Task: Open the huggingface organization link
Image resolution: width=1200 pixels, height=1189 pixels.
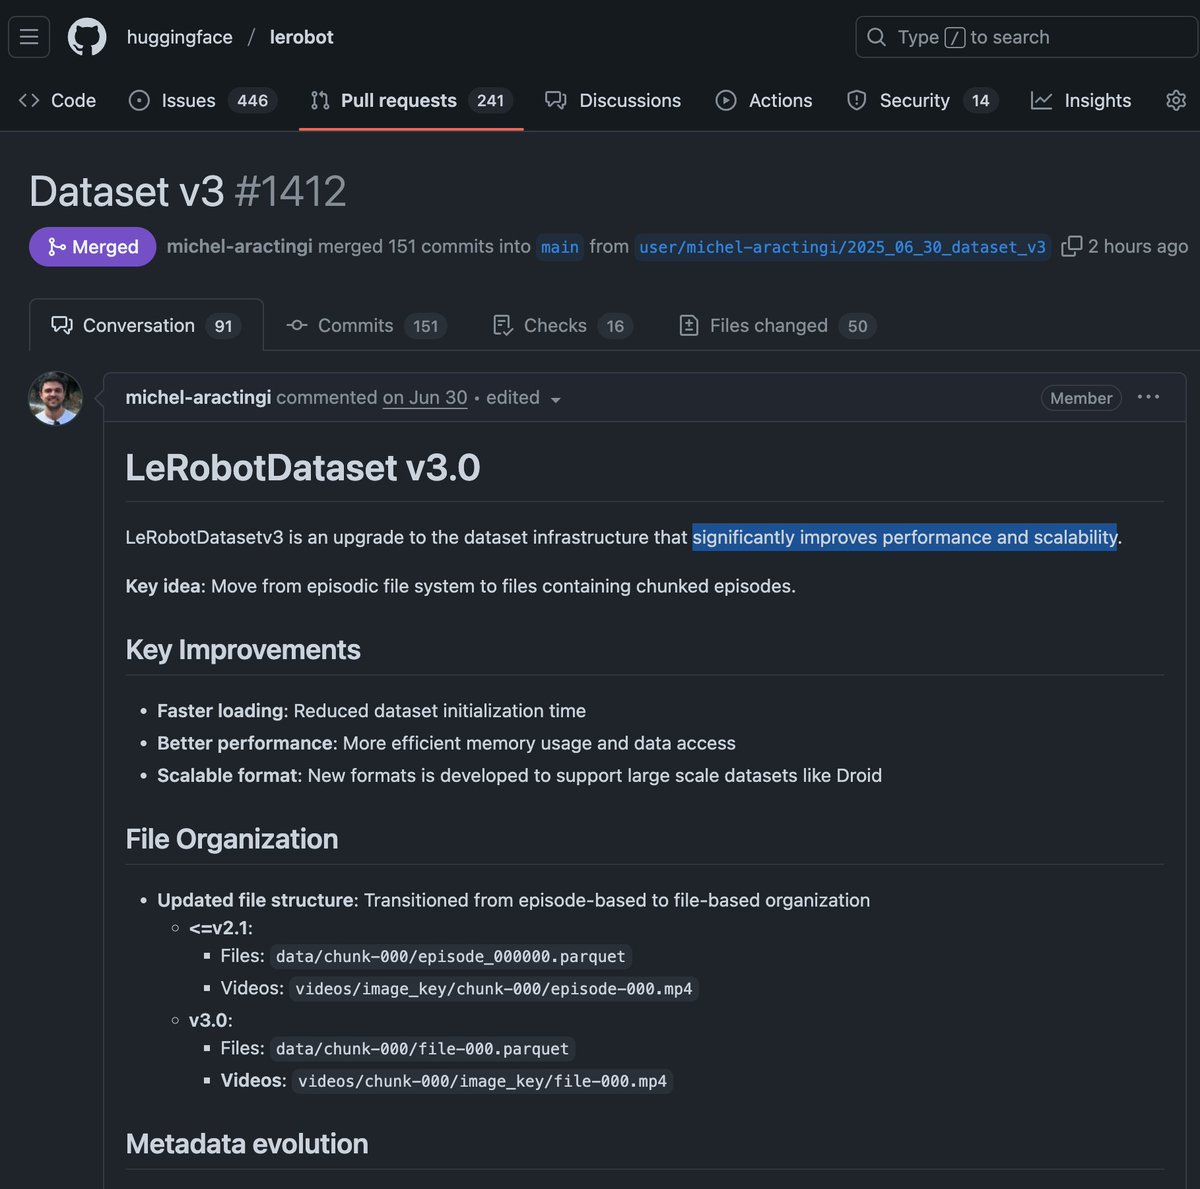Action: pyautogui.click(x=179, y=37)
